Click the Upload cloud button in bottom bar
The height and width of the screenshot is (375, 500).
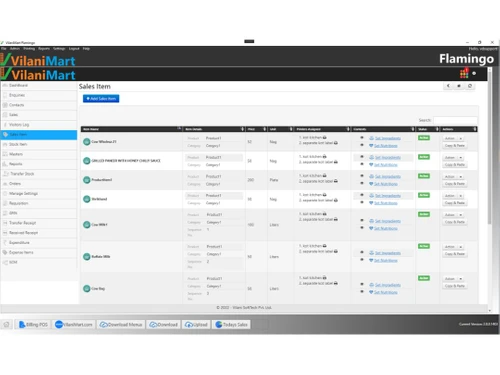196,324
